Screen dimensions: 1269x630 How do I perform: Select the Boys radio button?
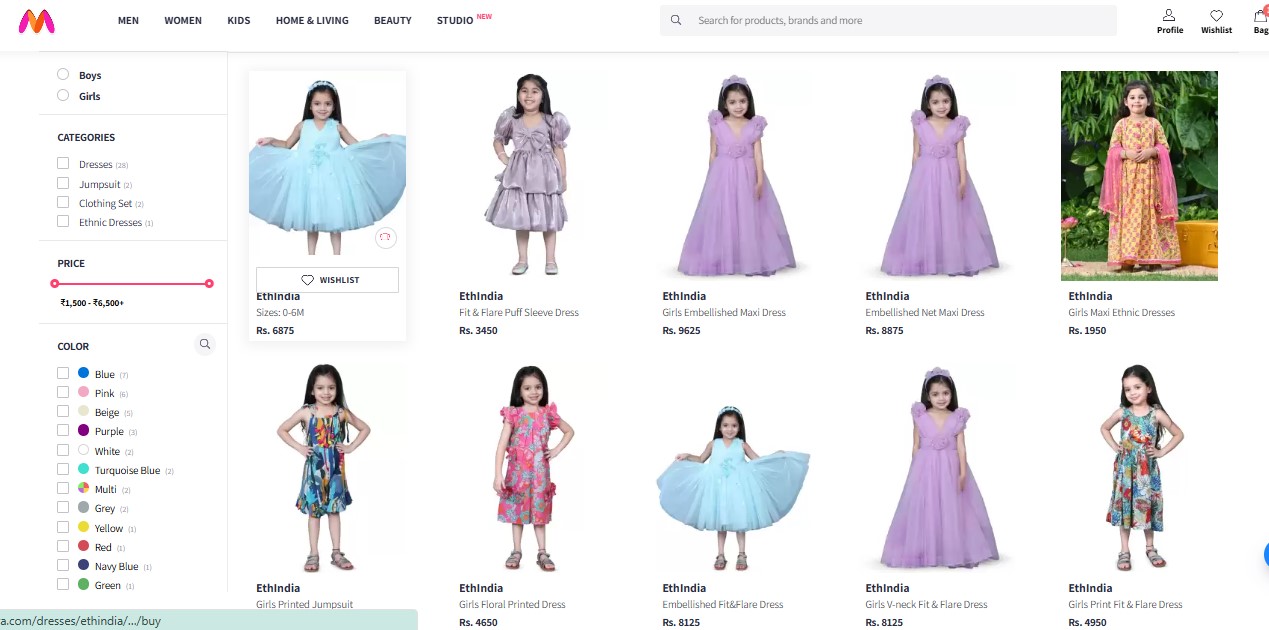(x=63, y=74)
